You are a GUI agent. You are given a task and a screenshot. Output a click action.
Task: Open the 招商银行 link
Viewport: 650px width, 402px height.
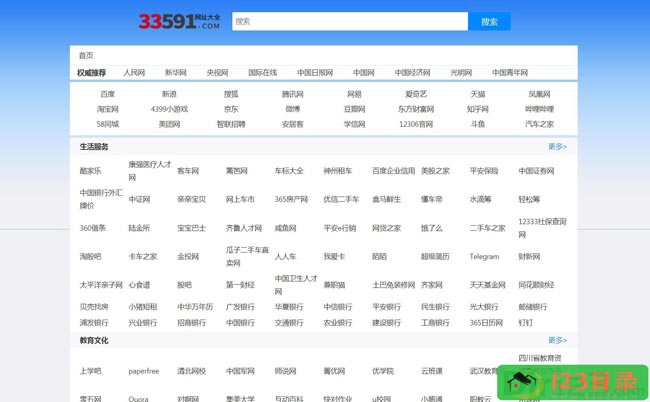pos(192,322)
